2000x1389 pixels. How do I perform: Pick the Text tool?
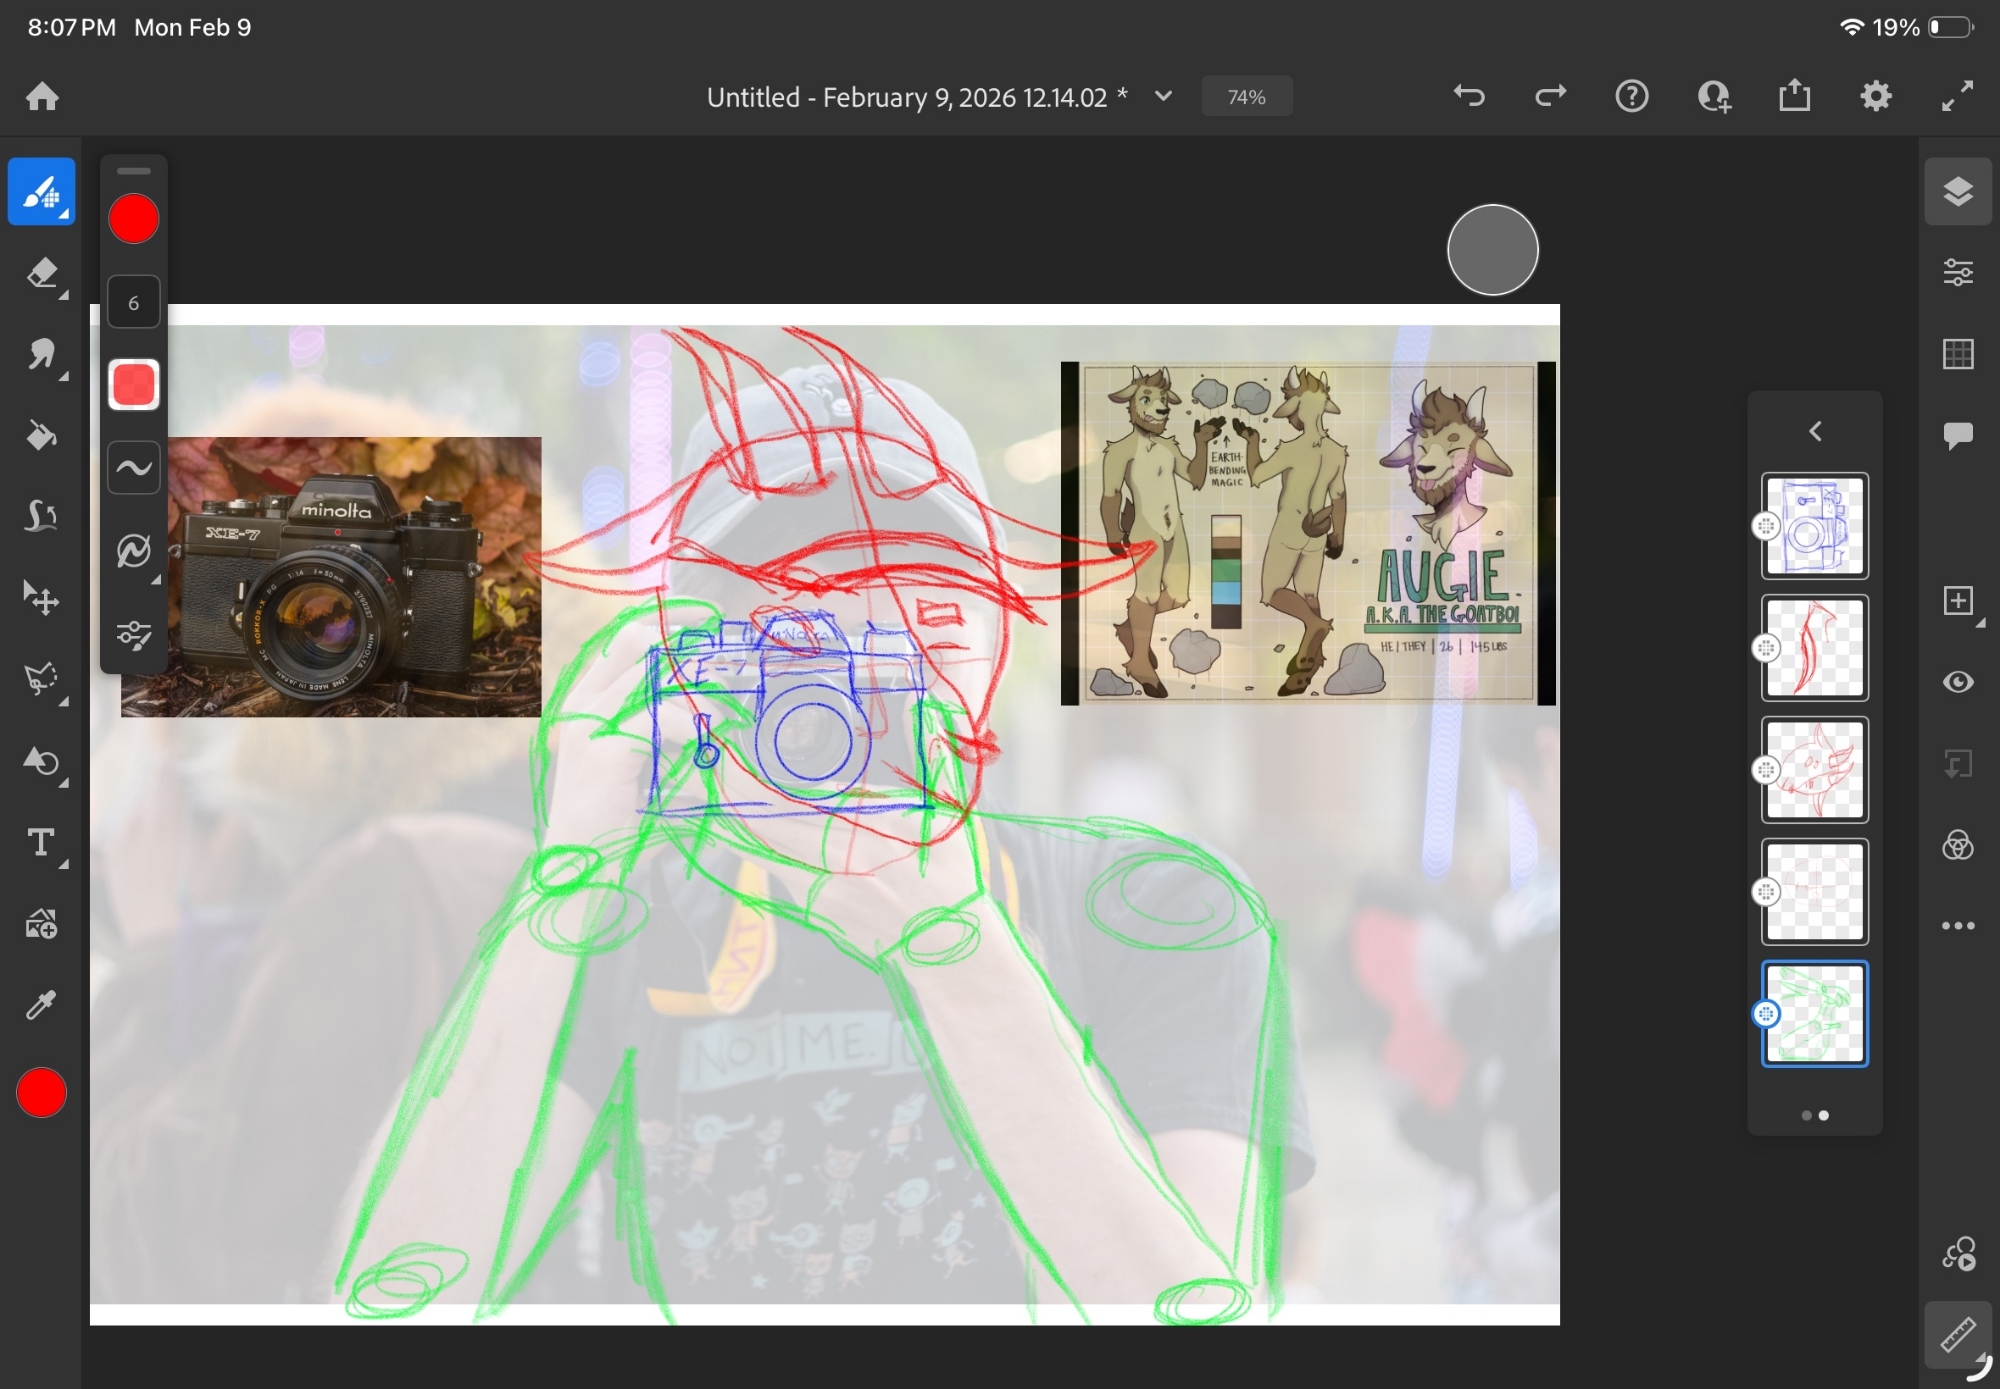click(41, 842)
